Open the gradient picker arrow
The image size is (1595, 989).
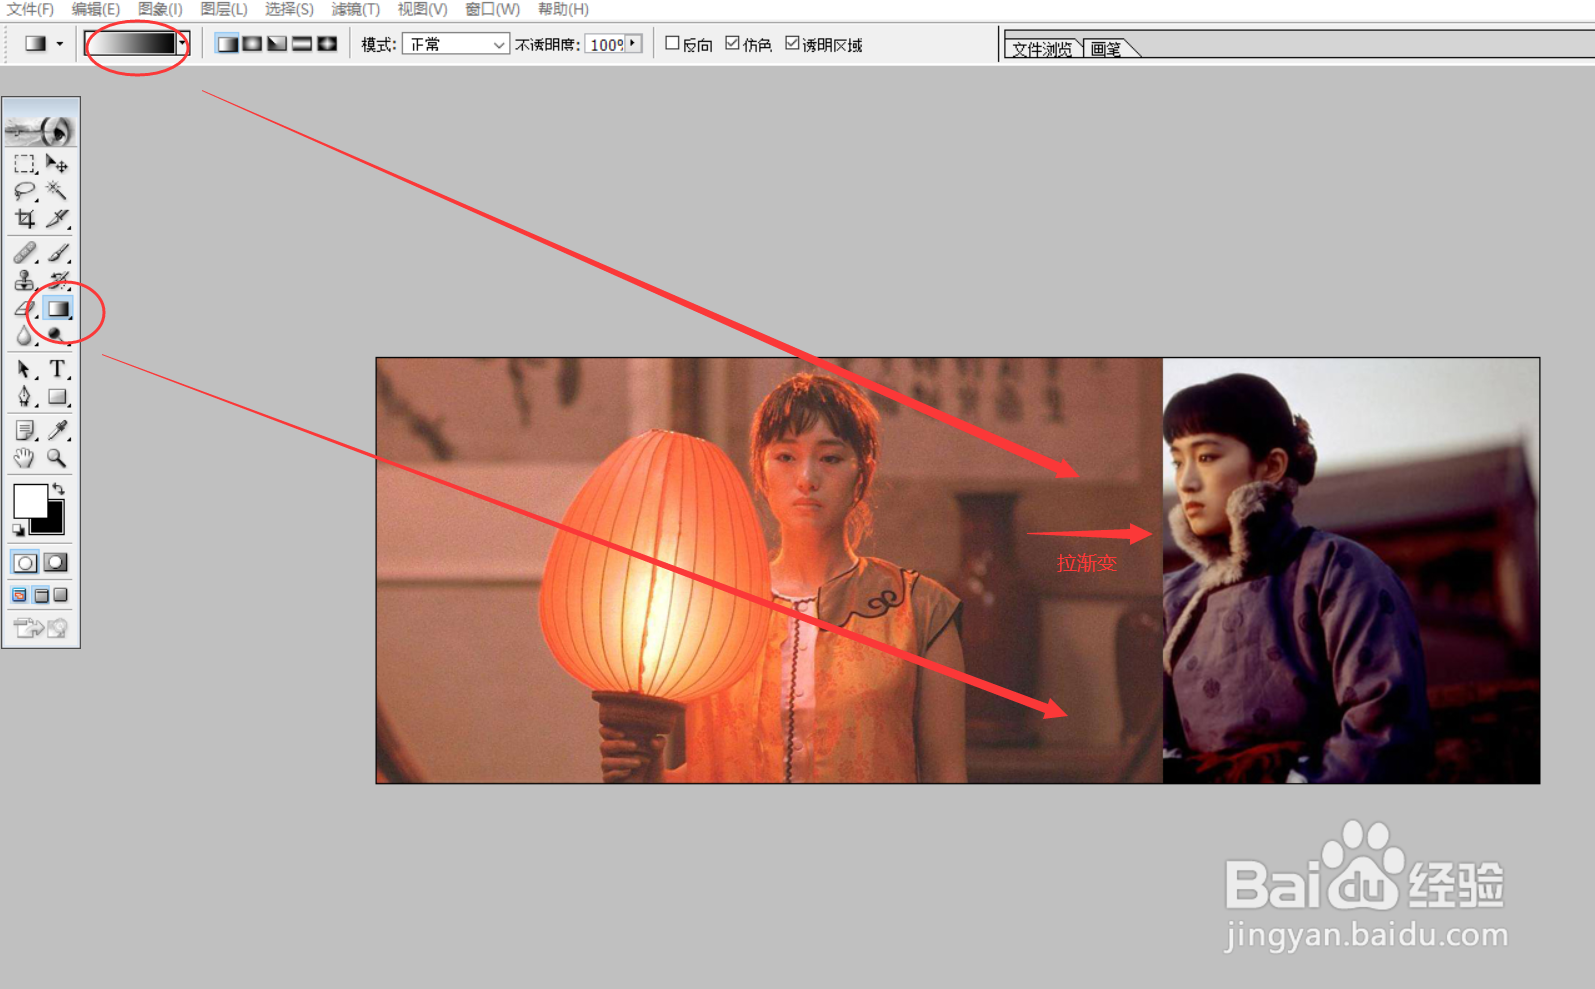(182, 43)
